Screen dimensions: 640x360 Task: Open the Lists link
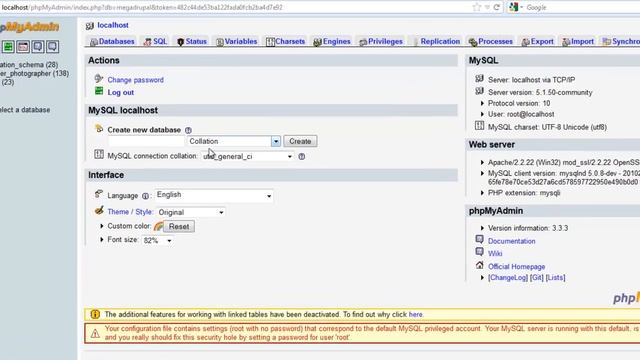click(556, 278)
